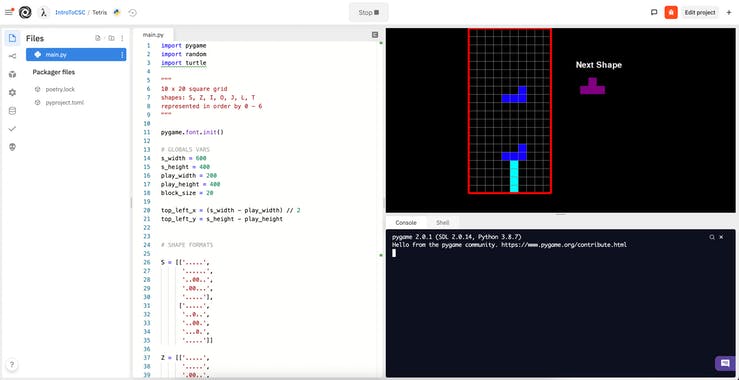The height and width of the screenshot is (380, 739).
Task: Click the s_width = 600 line
Action: pos(184,158)
